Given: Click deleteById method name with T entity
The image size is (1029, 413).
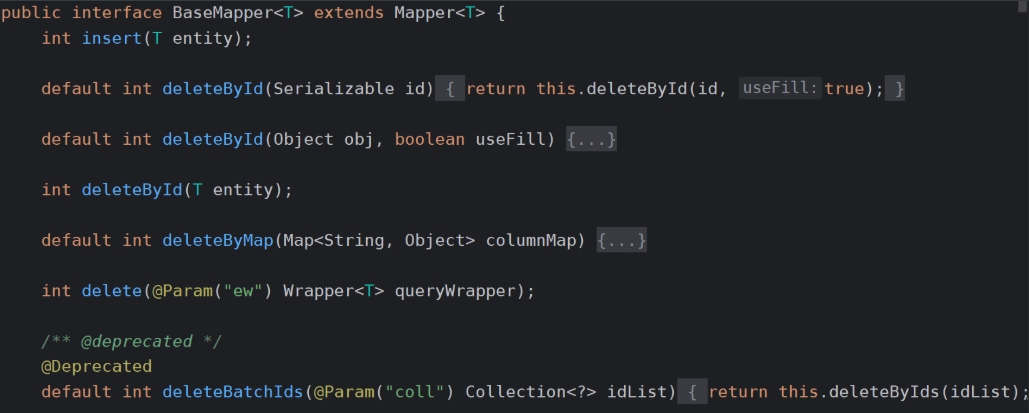Looking at the screenshot, I should tap(132, 190).
